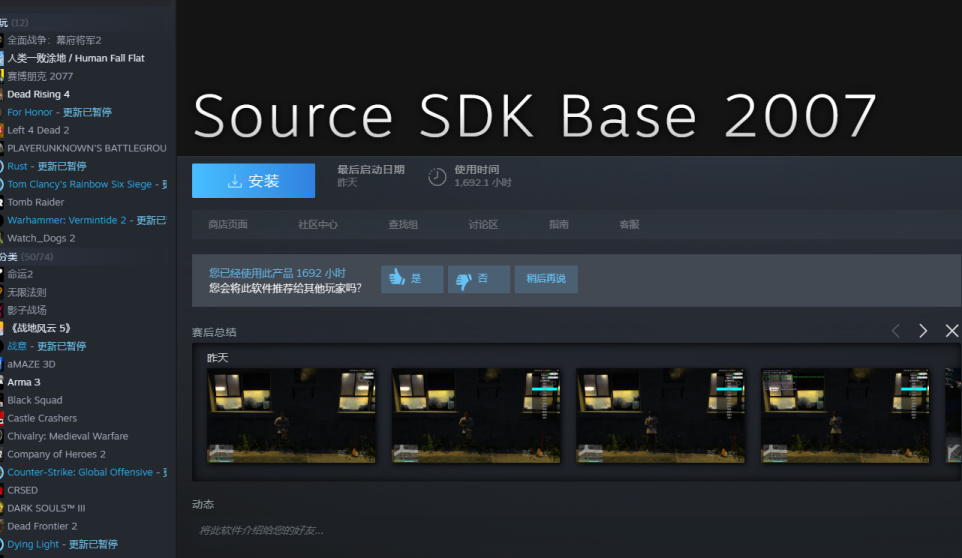Select 影子战场 in library list
The height and width of the screenshot is (558, 962).
click(26, 310)
